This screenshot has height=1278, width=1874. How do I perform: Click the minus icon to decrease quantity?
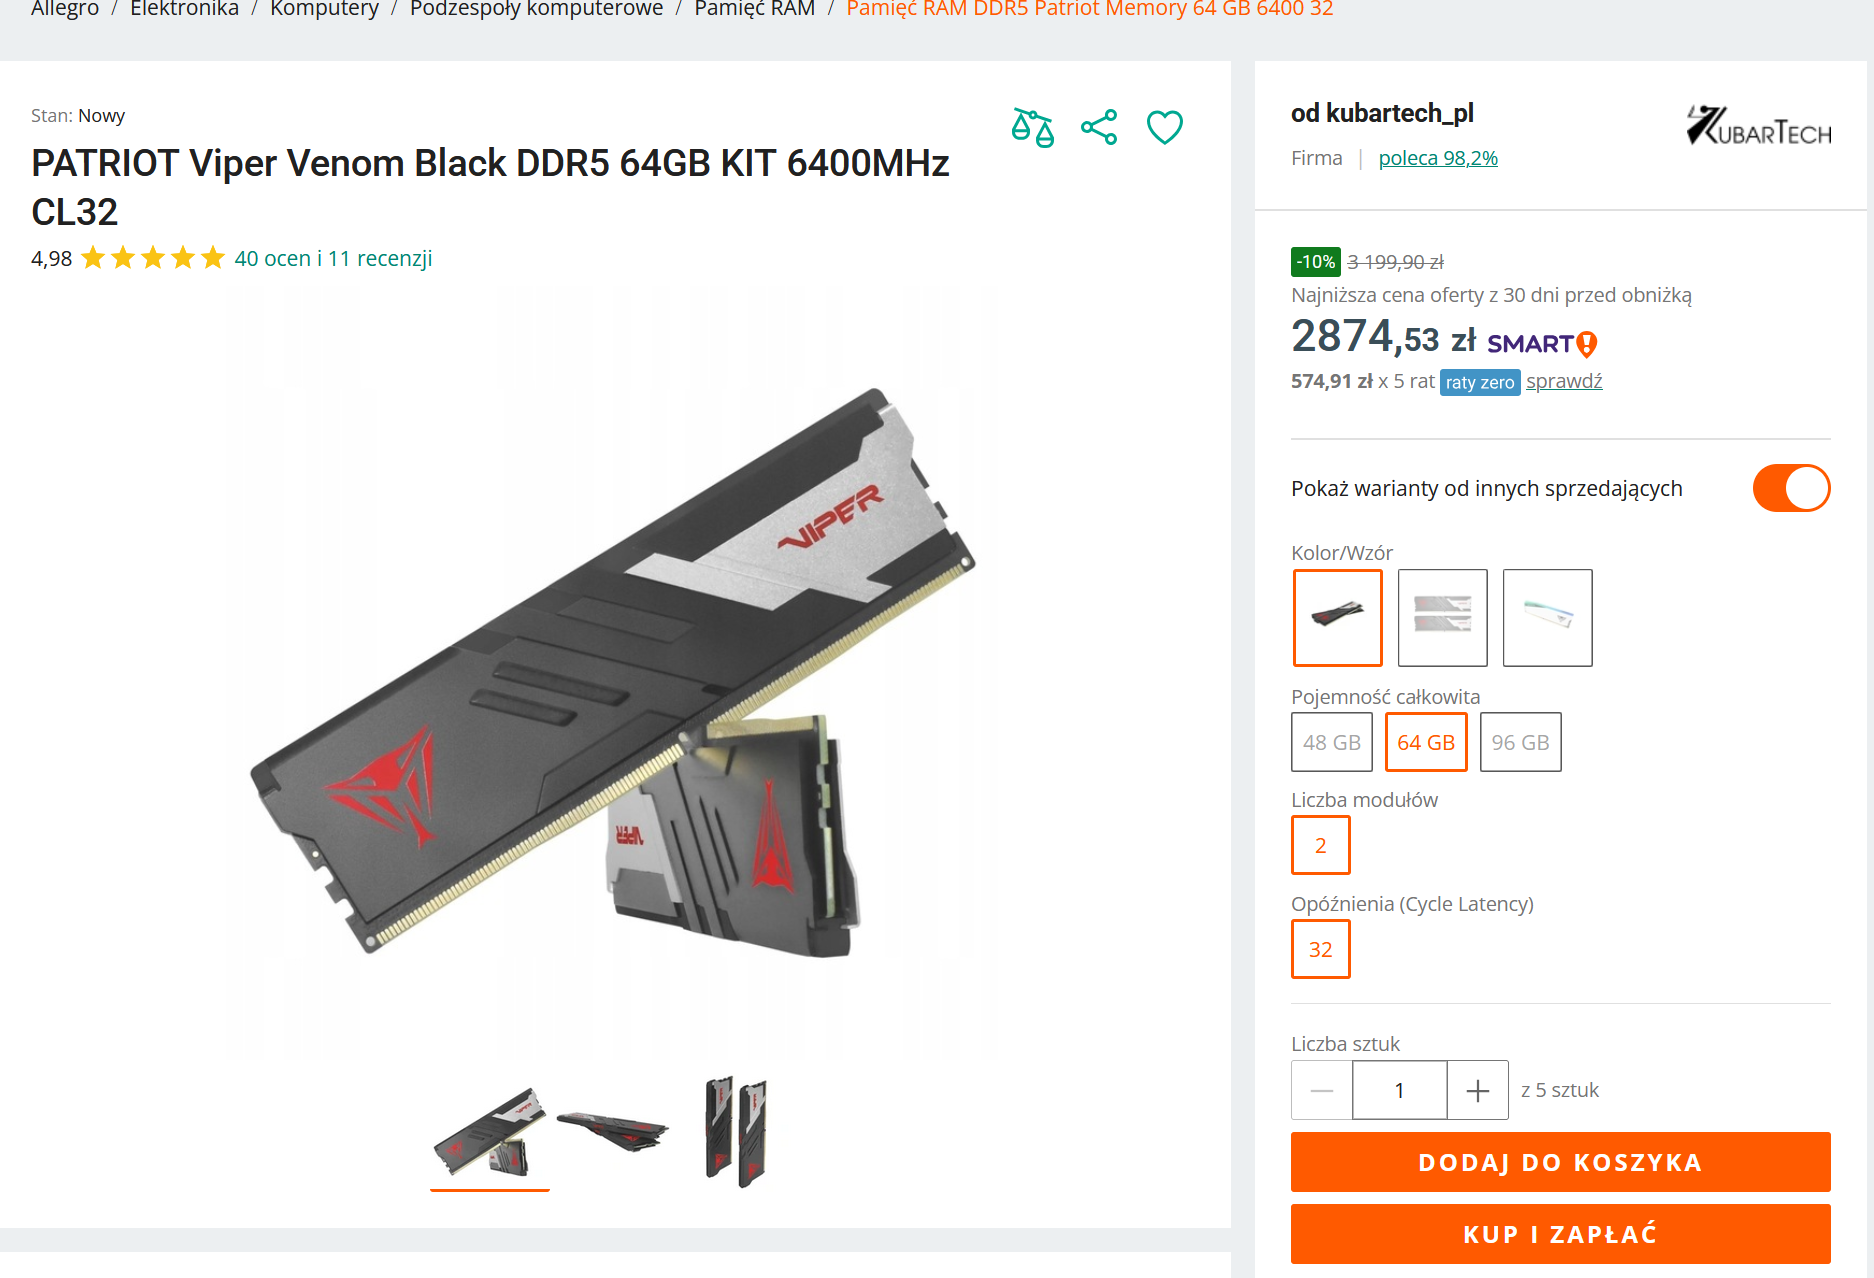[x=1322, y=1090]
